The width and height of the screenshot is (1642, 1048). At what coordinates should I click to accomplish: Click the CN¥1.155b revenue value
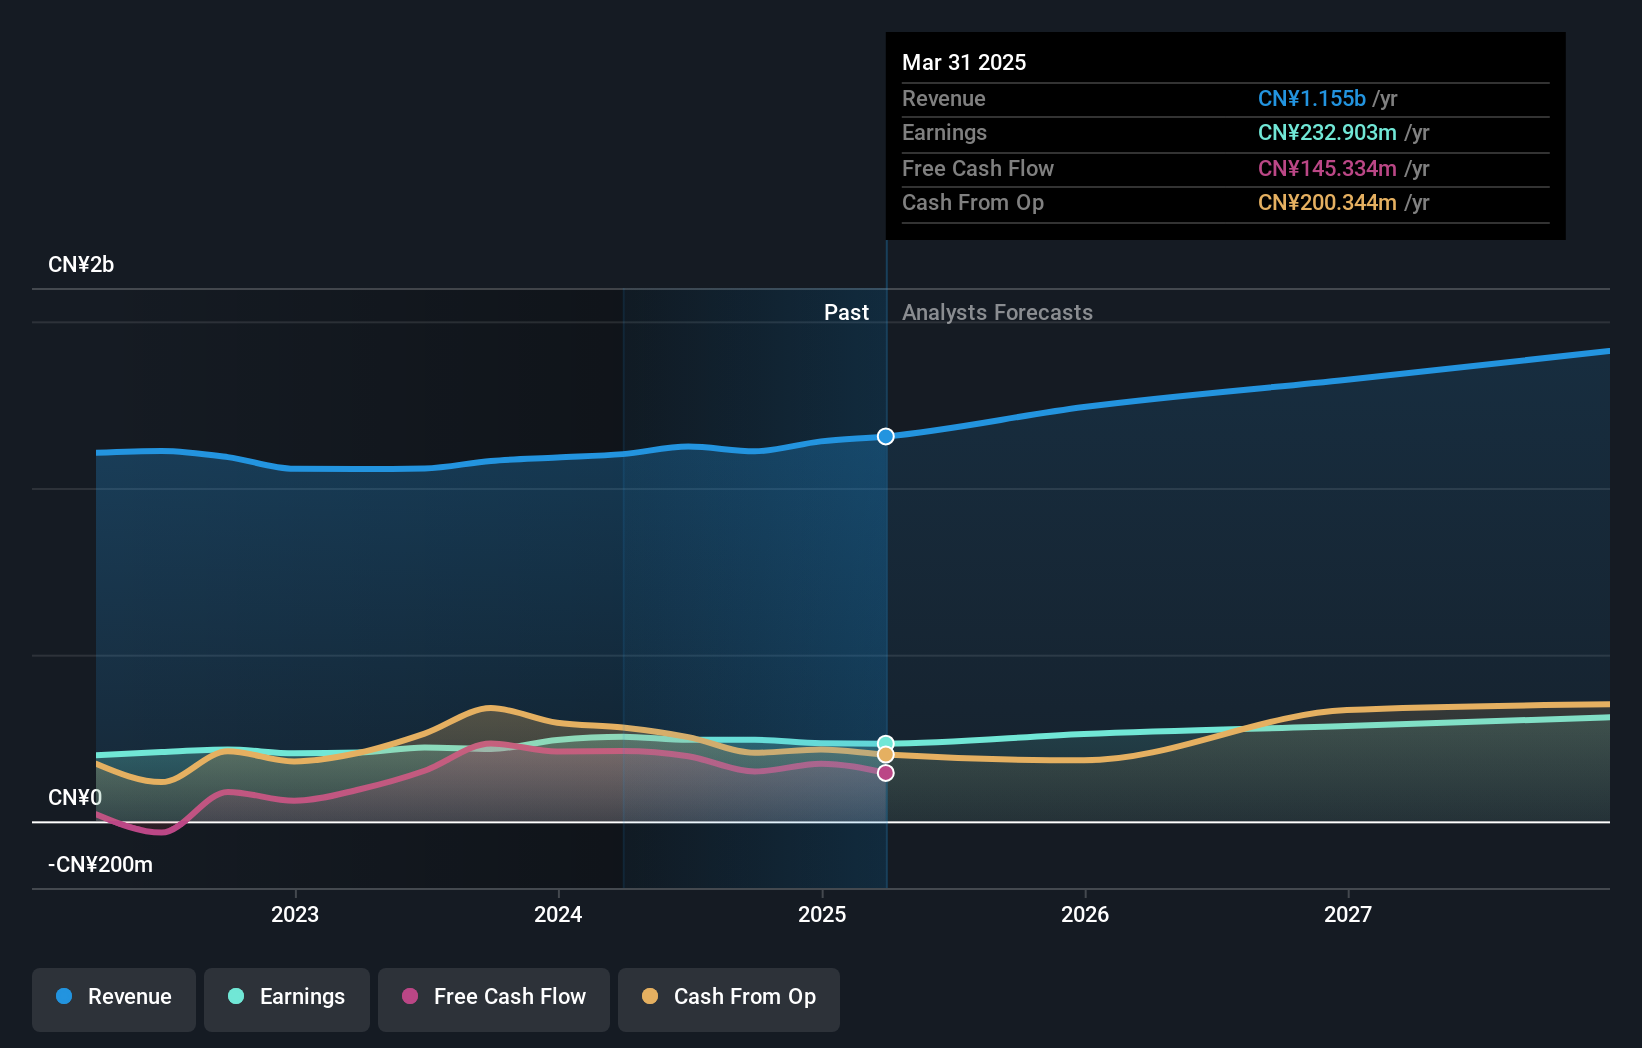[x=1312, y=98]
